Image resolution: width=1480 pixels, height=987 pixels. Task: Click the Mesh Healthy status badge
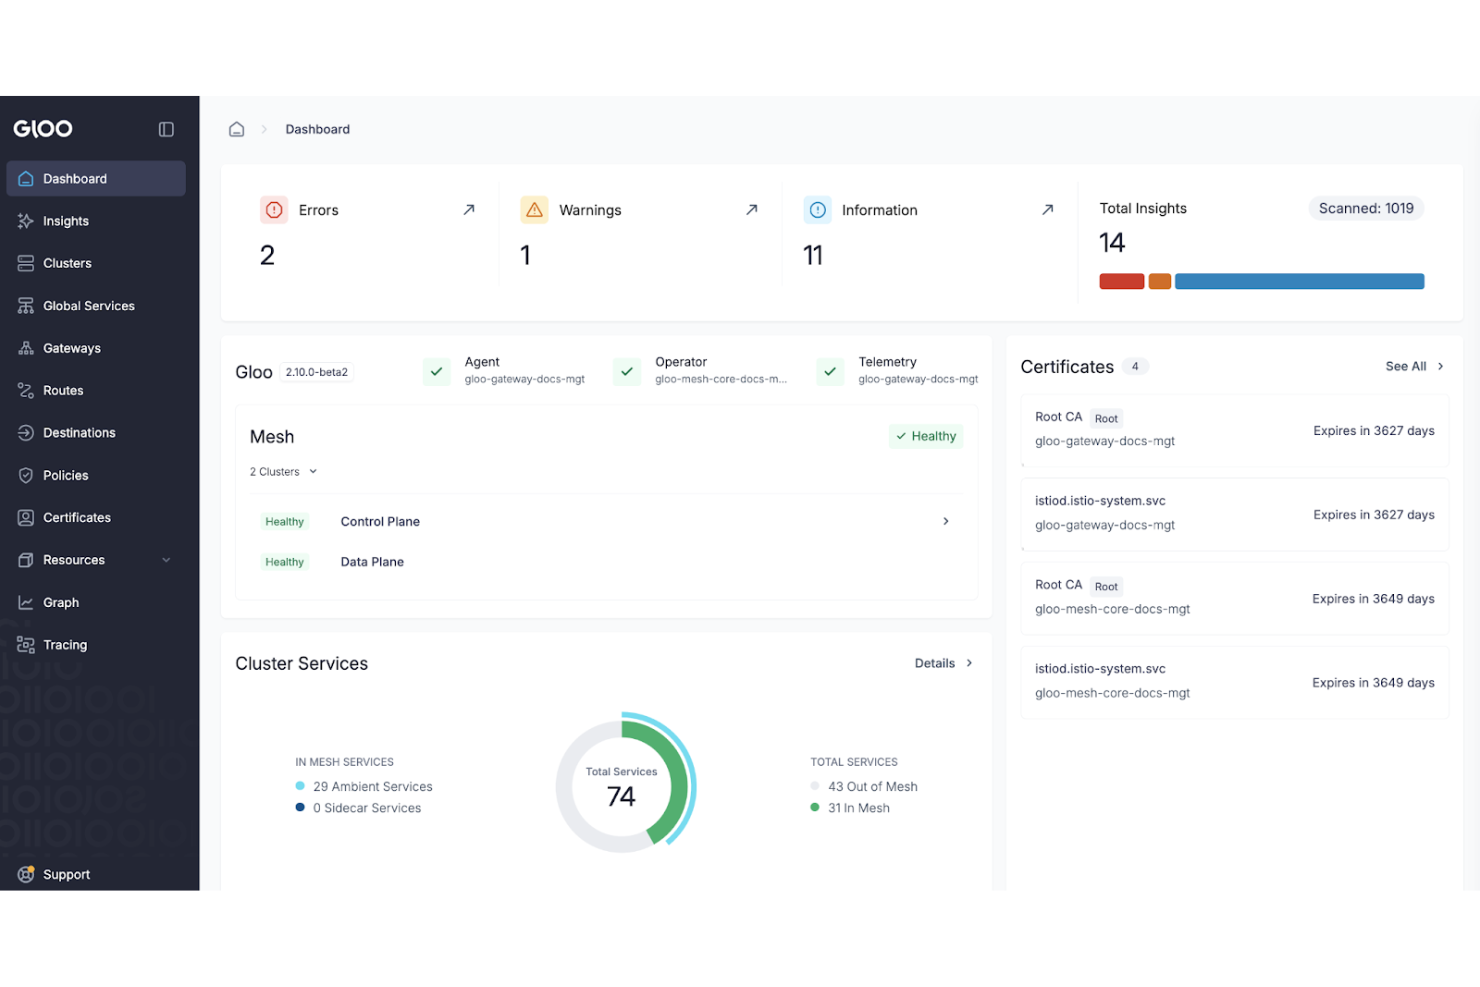click(925, 436)
